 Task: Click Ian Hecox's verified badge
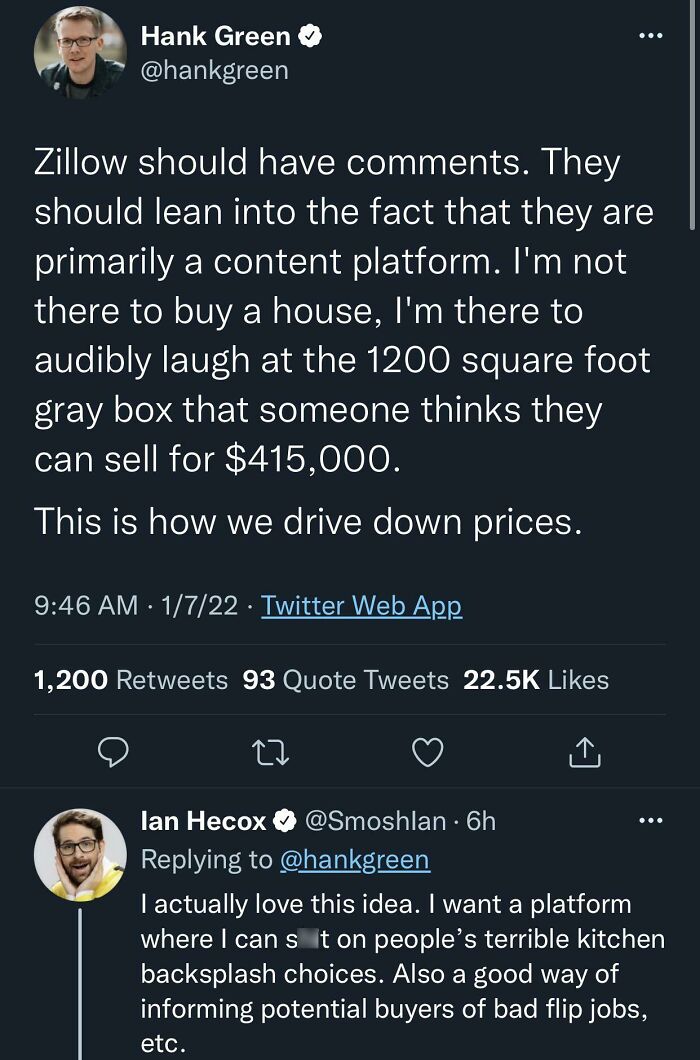point(285,821)
